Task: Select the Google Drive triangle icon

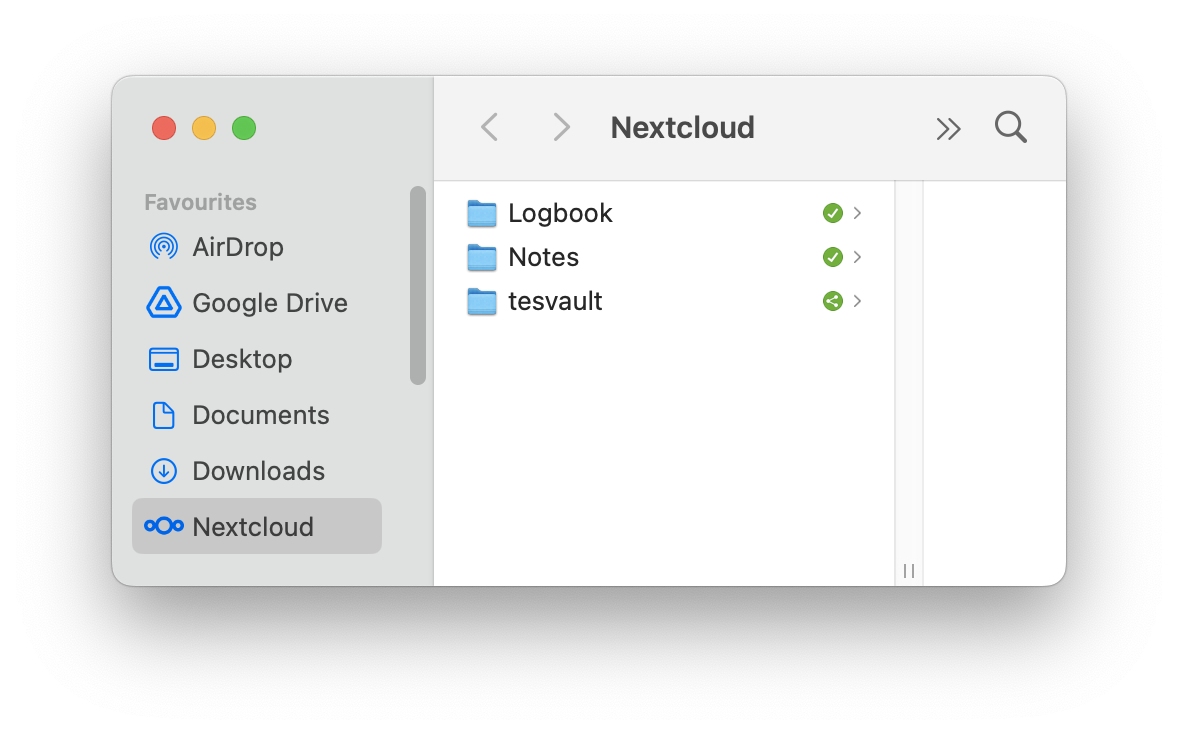Action: click(164, 303)
